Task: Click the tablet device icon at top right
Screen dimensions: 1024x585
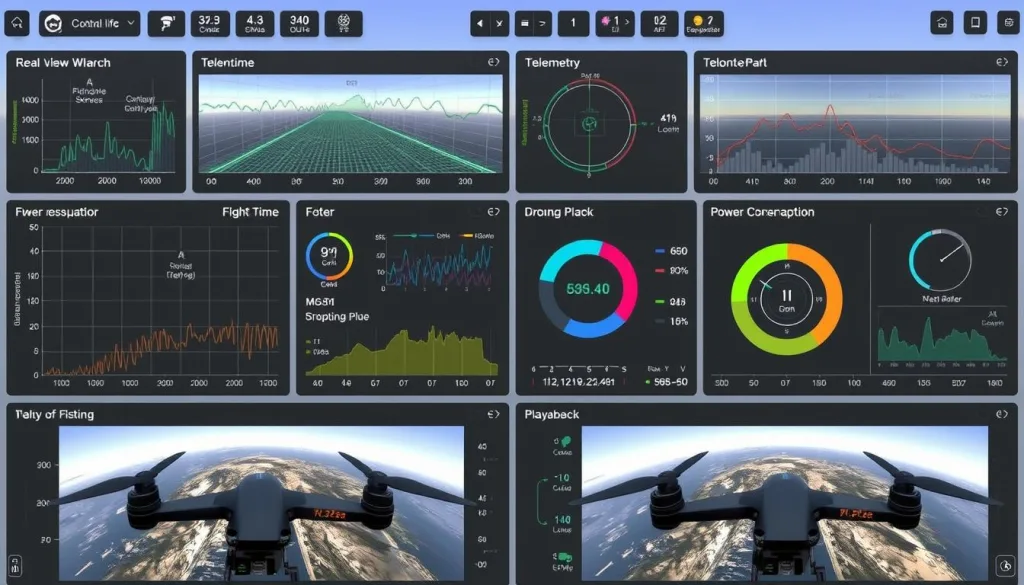Action: 975,23
